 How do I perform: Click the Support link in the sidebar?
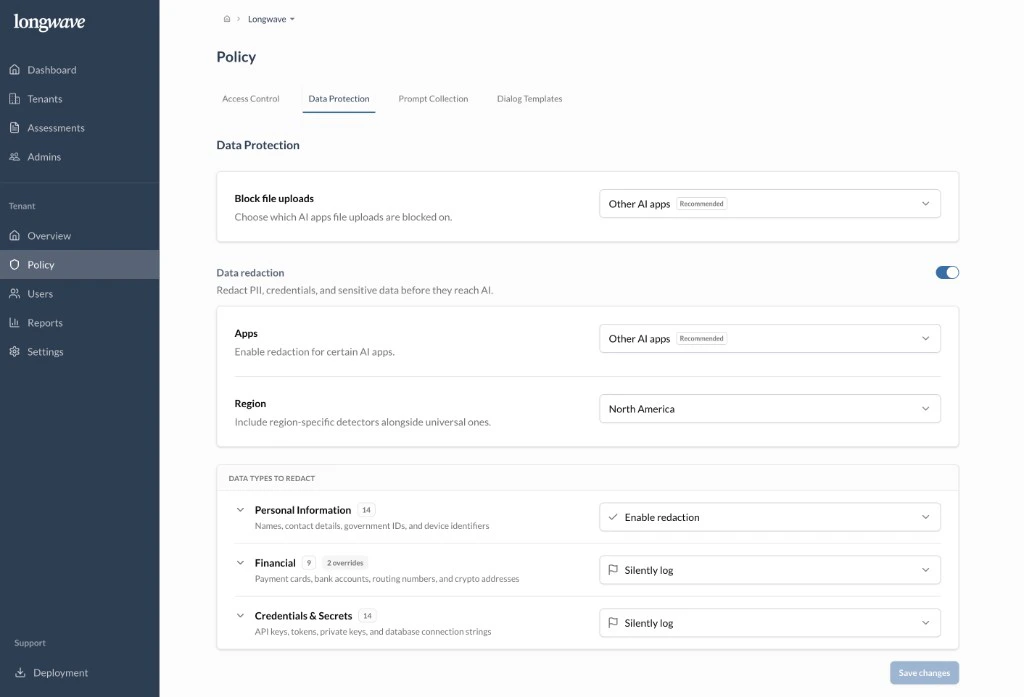coord(29,643)
